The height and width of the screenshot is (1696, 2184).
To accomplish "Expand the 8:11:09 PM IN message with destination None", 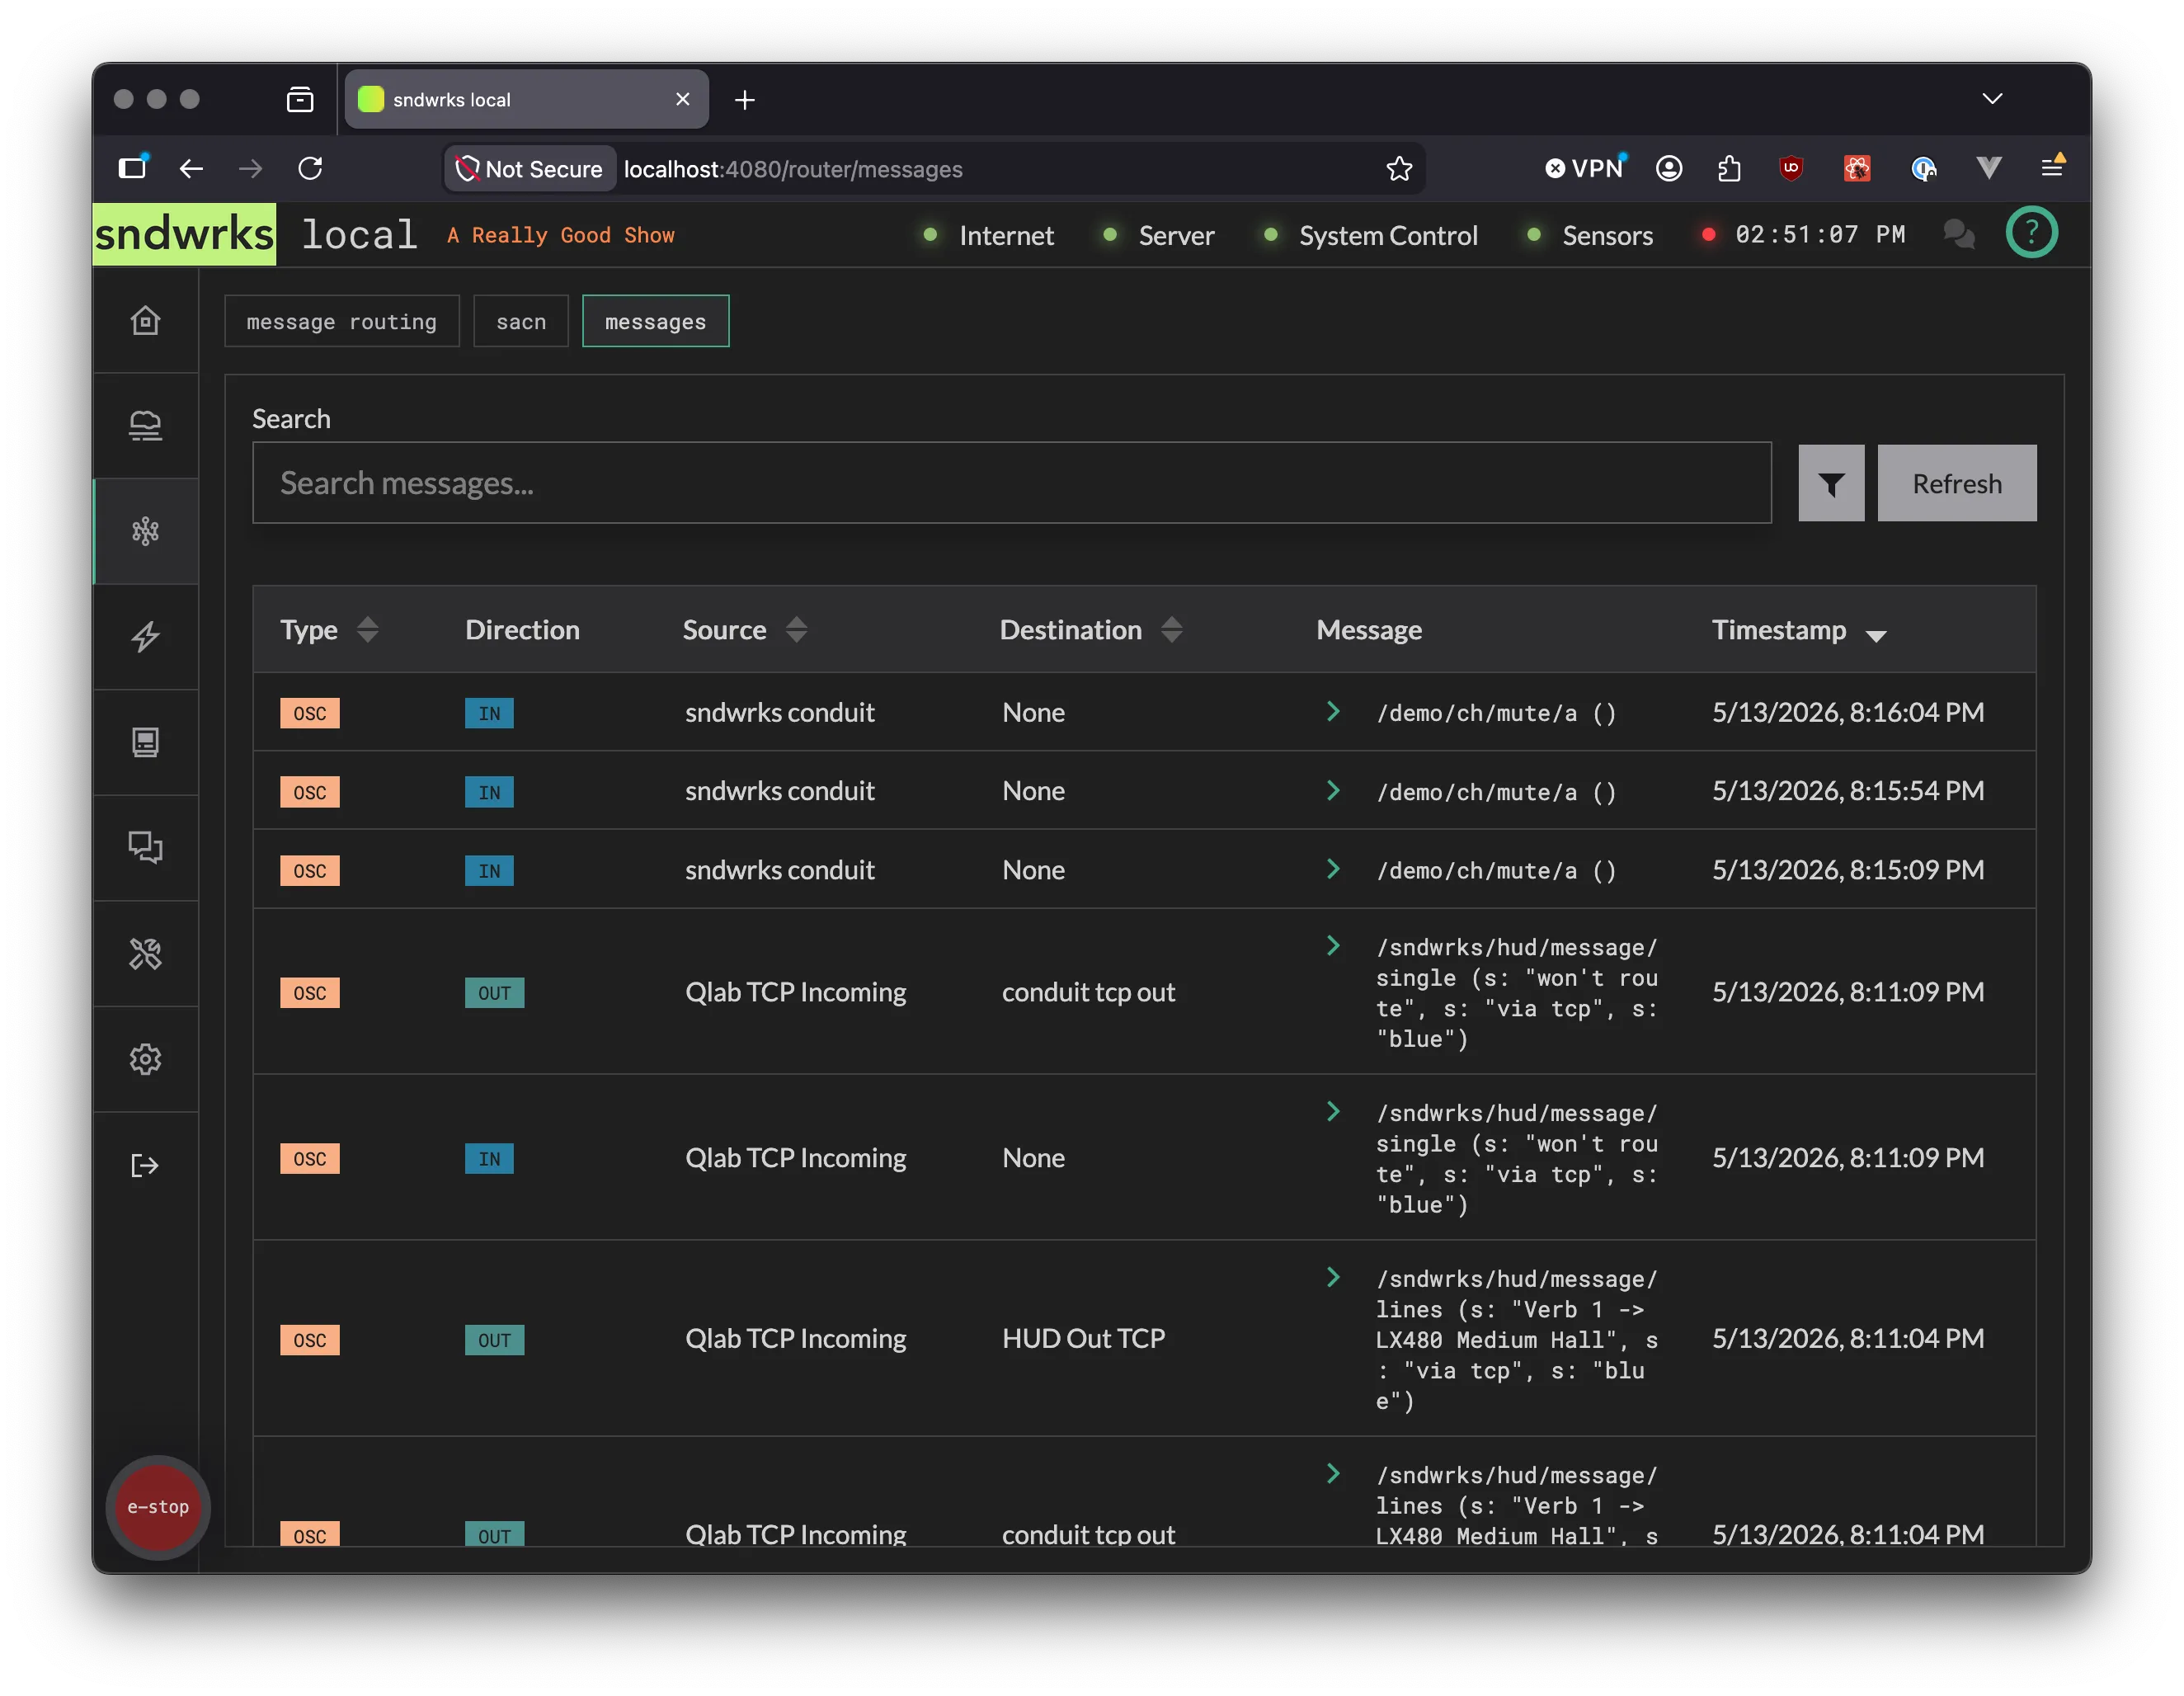I will 1333,1111.
